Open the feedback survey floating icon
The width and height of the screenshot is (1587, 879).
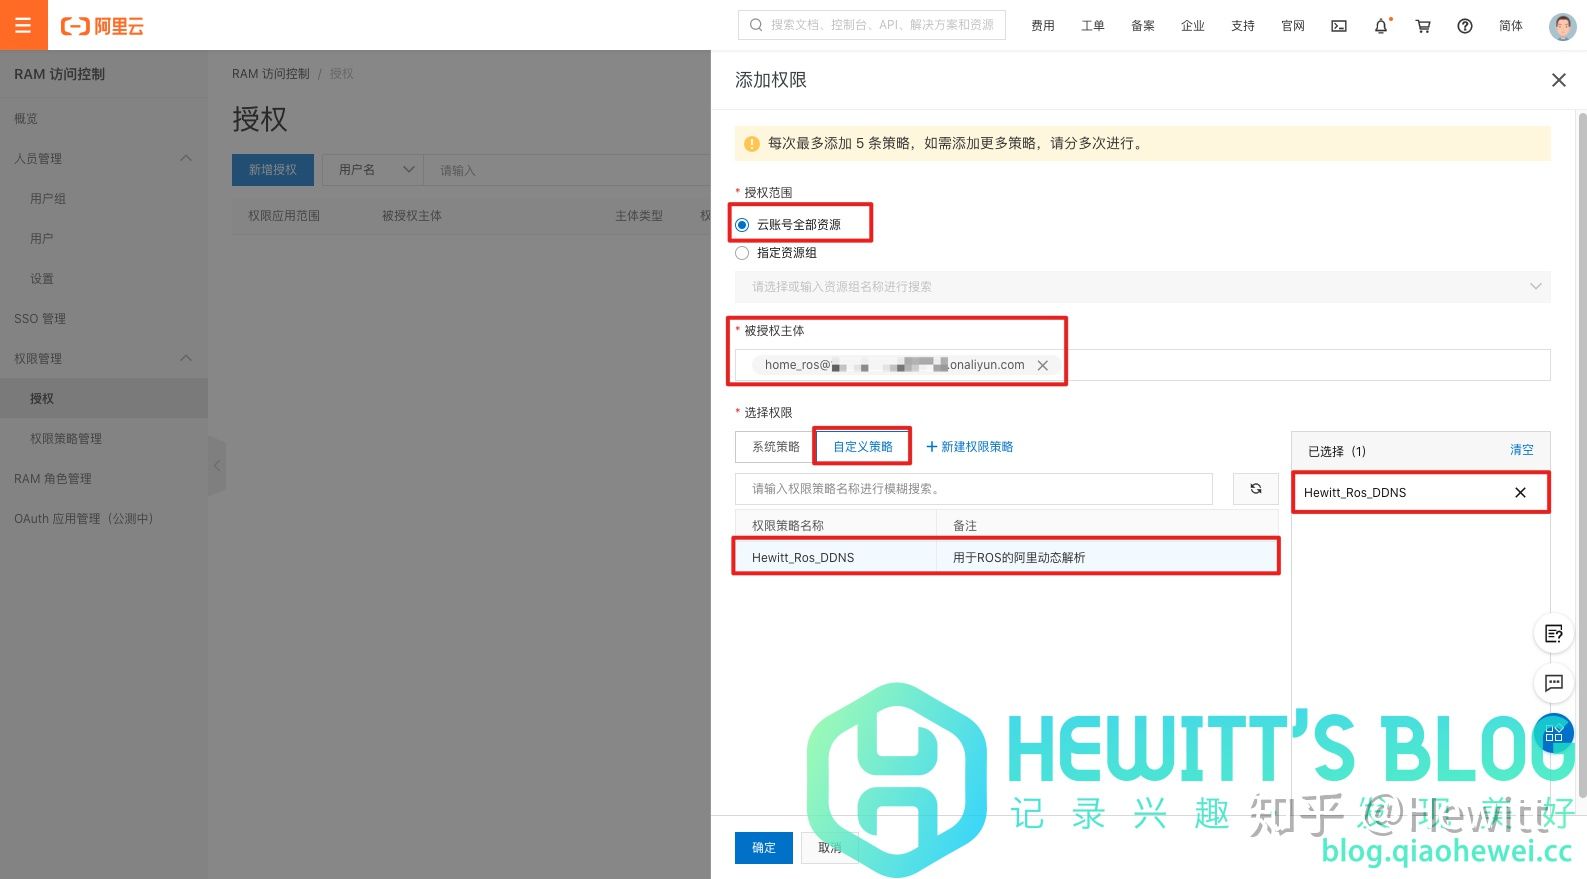[x=1554, y=634]
